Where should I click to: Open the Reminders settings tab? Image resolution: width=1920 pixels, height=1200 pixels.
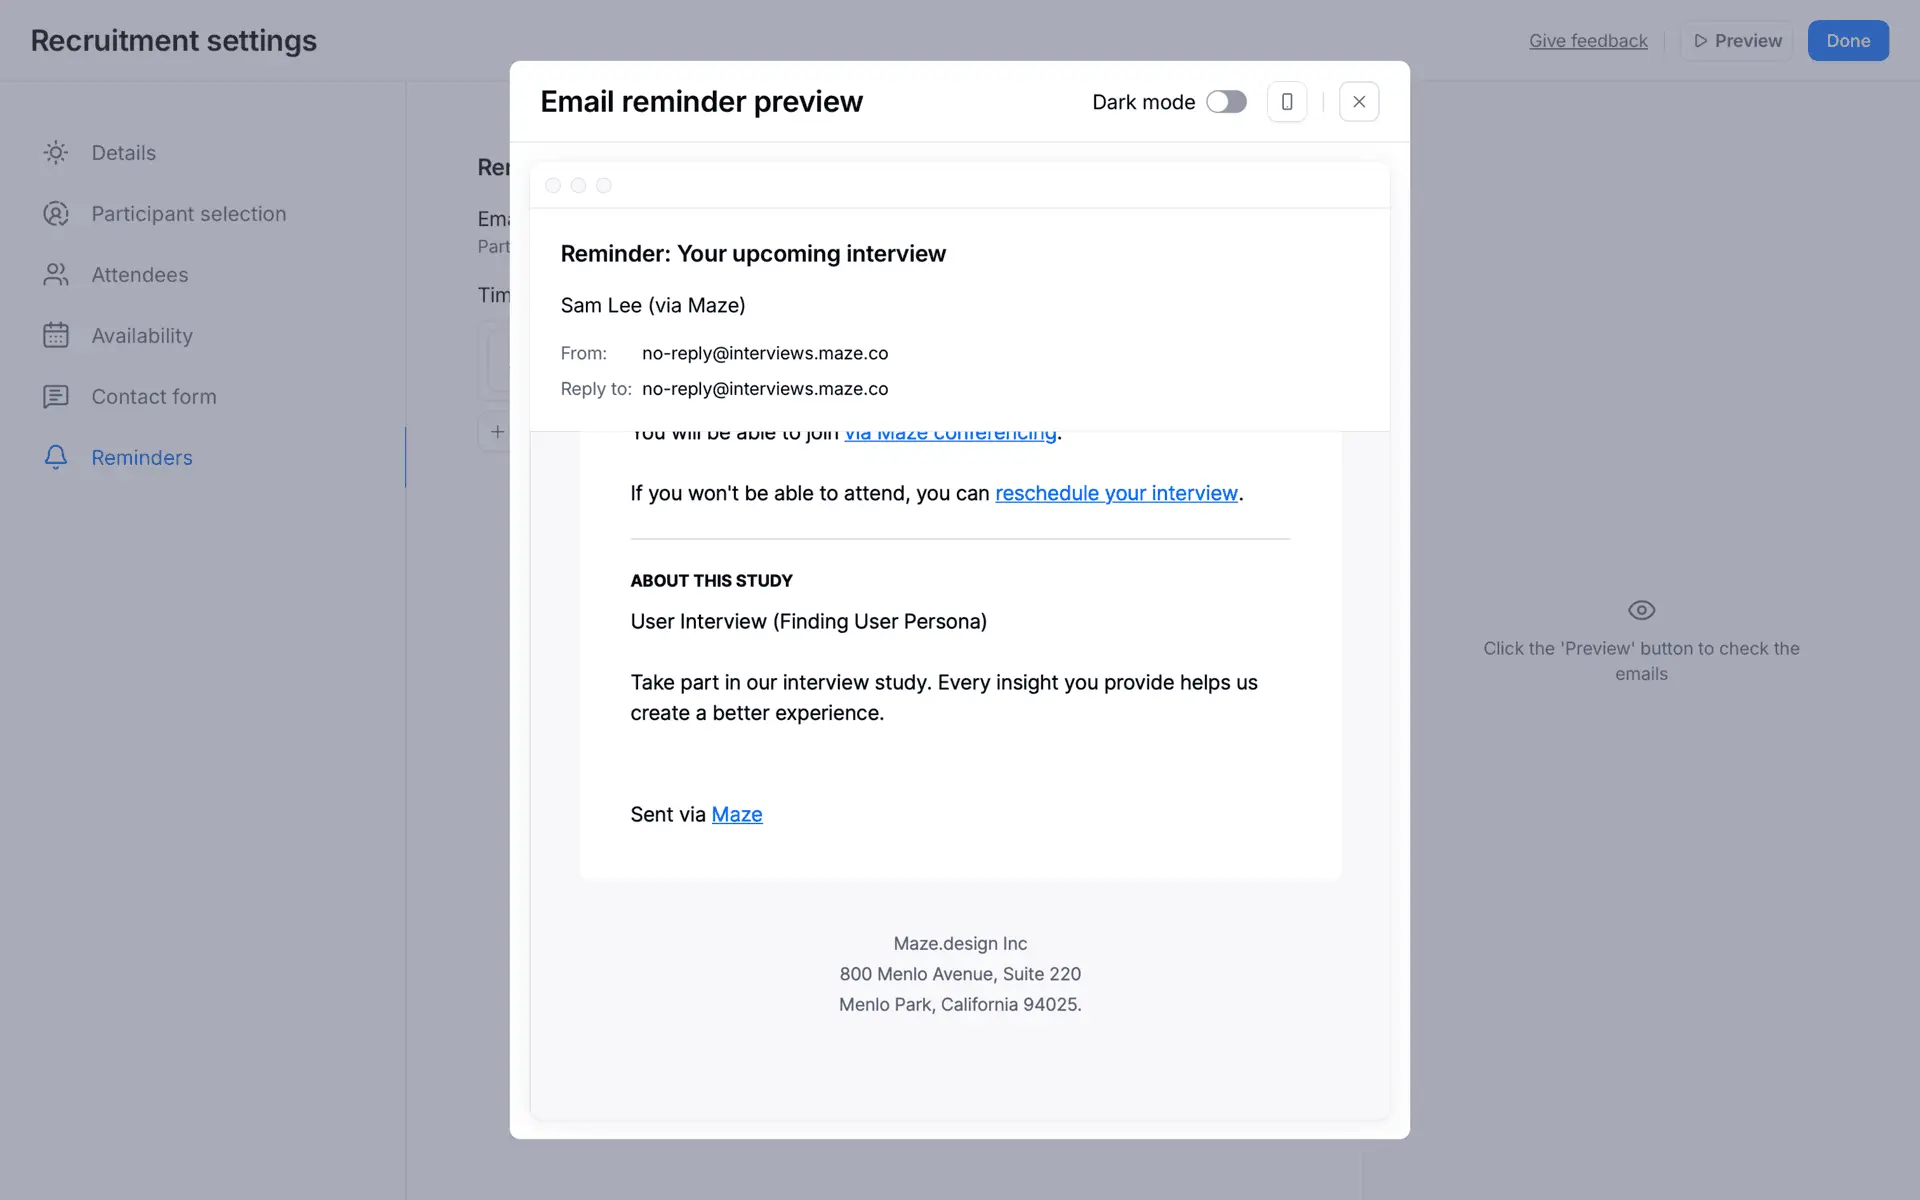(x=142, y=458)
